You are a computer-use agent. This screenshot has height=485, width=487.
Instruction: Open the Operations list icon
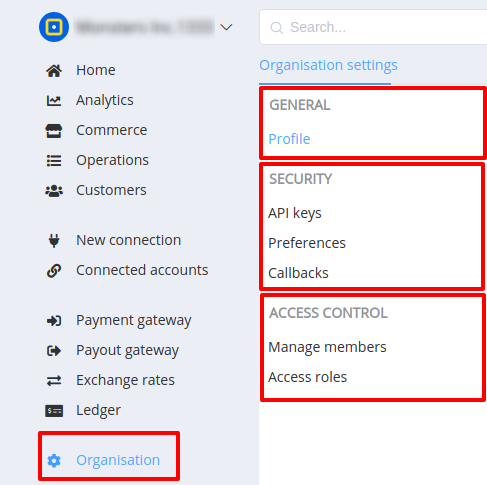point(54,161)
